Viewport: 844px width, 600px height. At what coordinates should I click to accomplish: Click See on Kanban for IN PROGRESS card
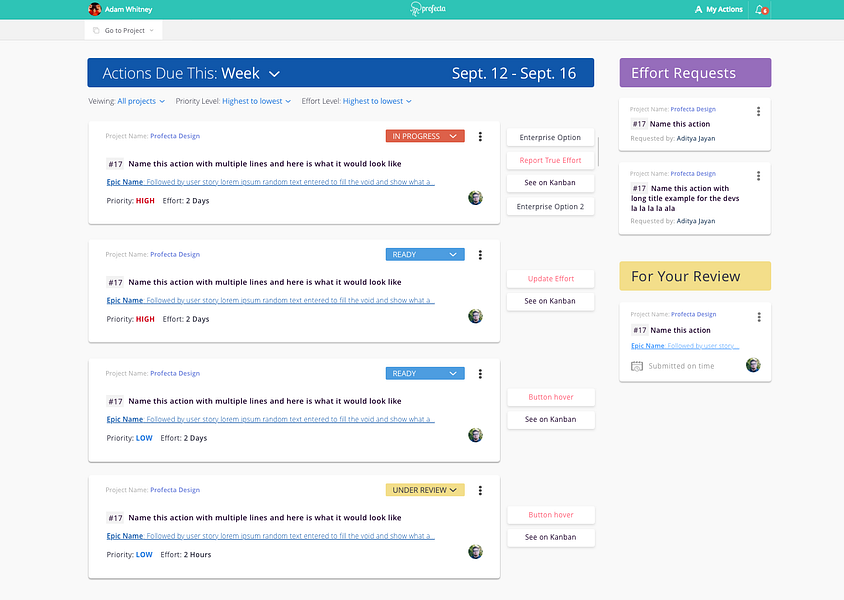[x=550, y=183]
